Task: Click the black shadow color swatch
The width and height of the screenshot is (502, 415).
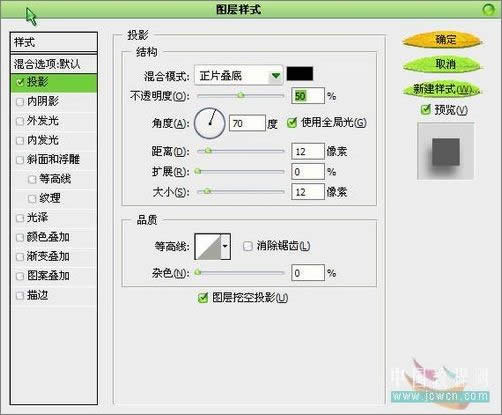Action: point(300,74)
